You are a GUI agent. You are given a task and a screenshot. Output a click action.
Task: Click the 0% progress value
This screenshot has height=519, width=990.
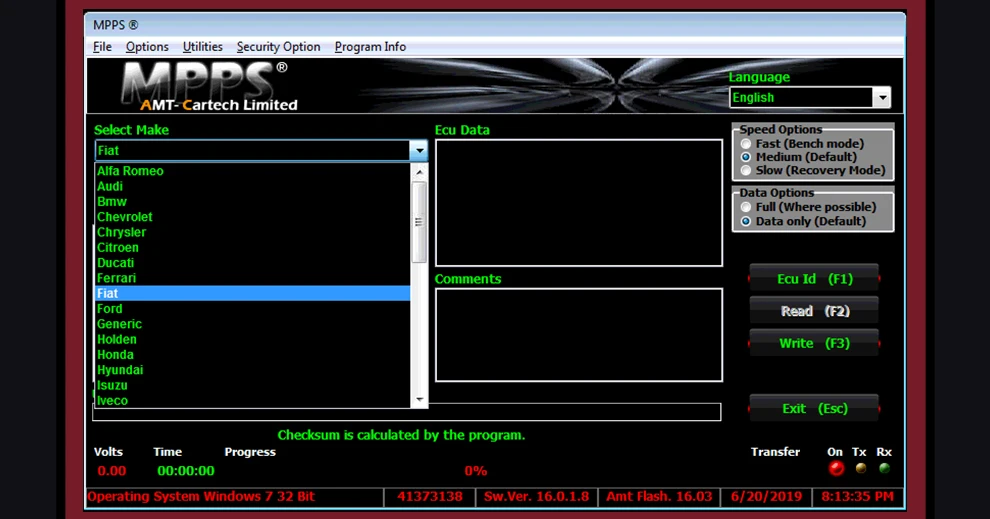click(475, 470)
